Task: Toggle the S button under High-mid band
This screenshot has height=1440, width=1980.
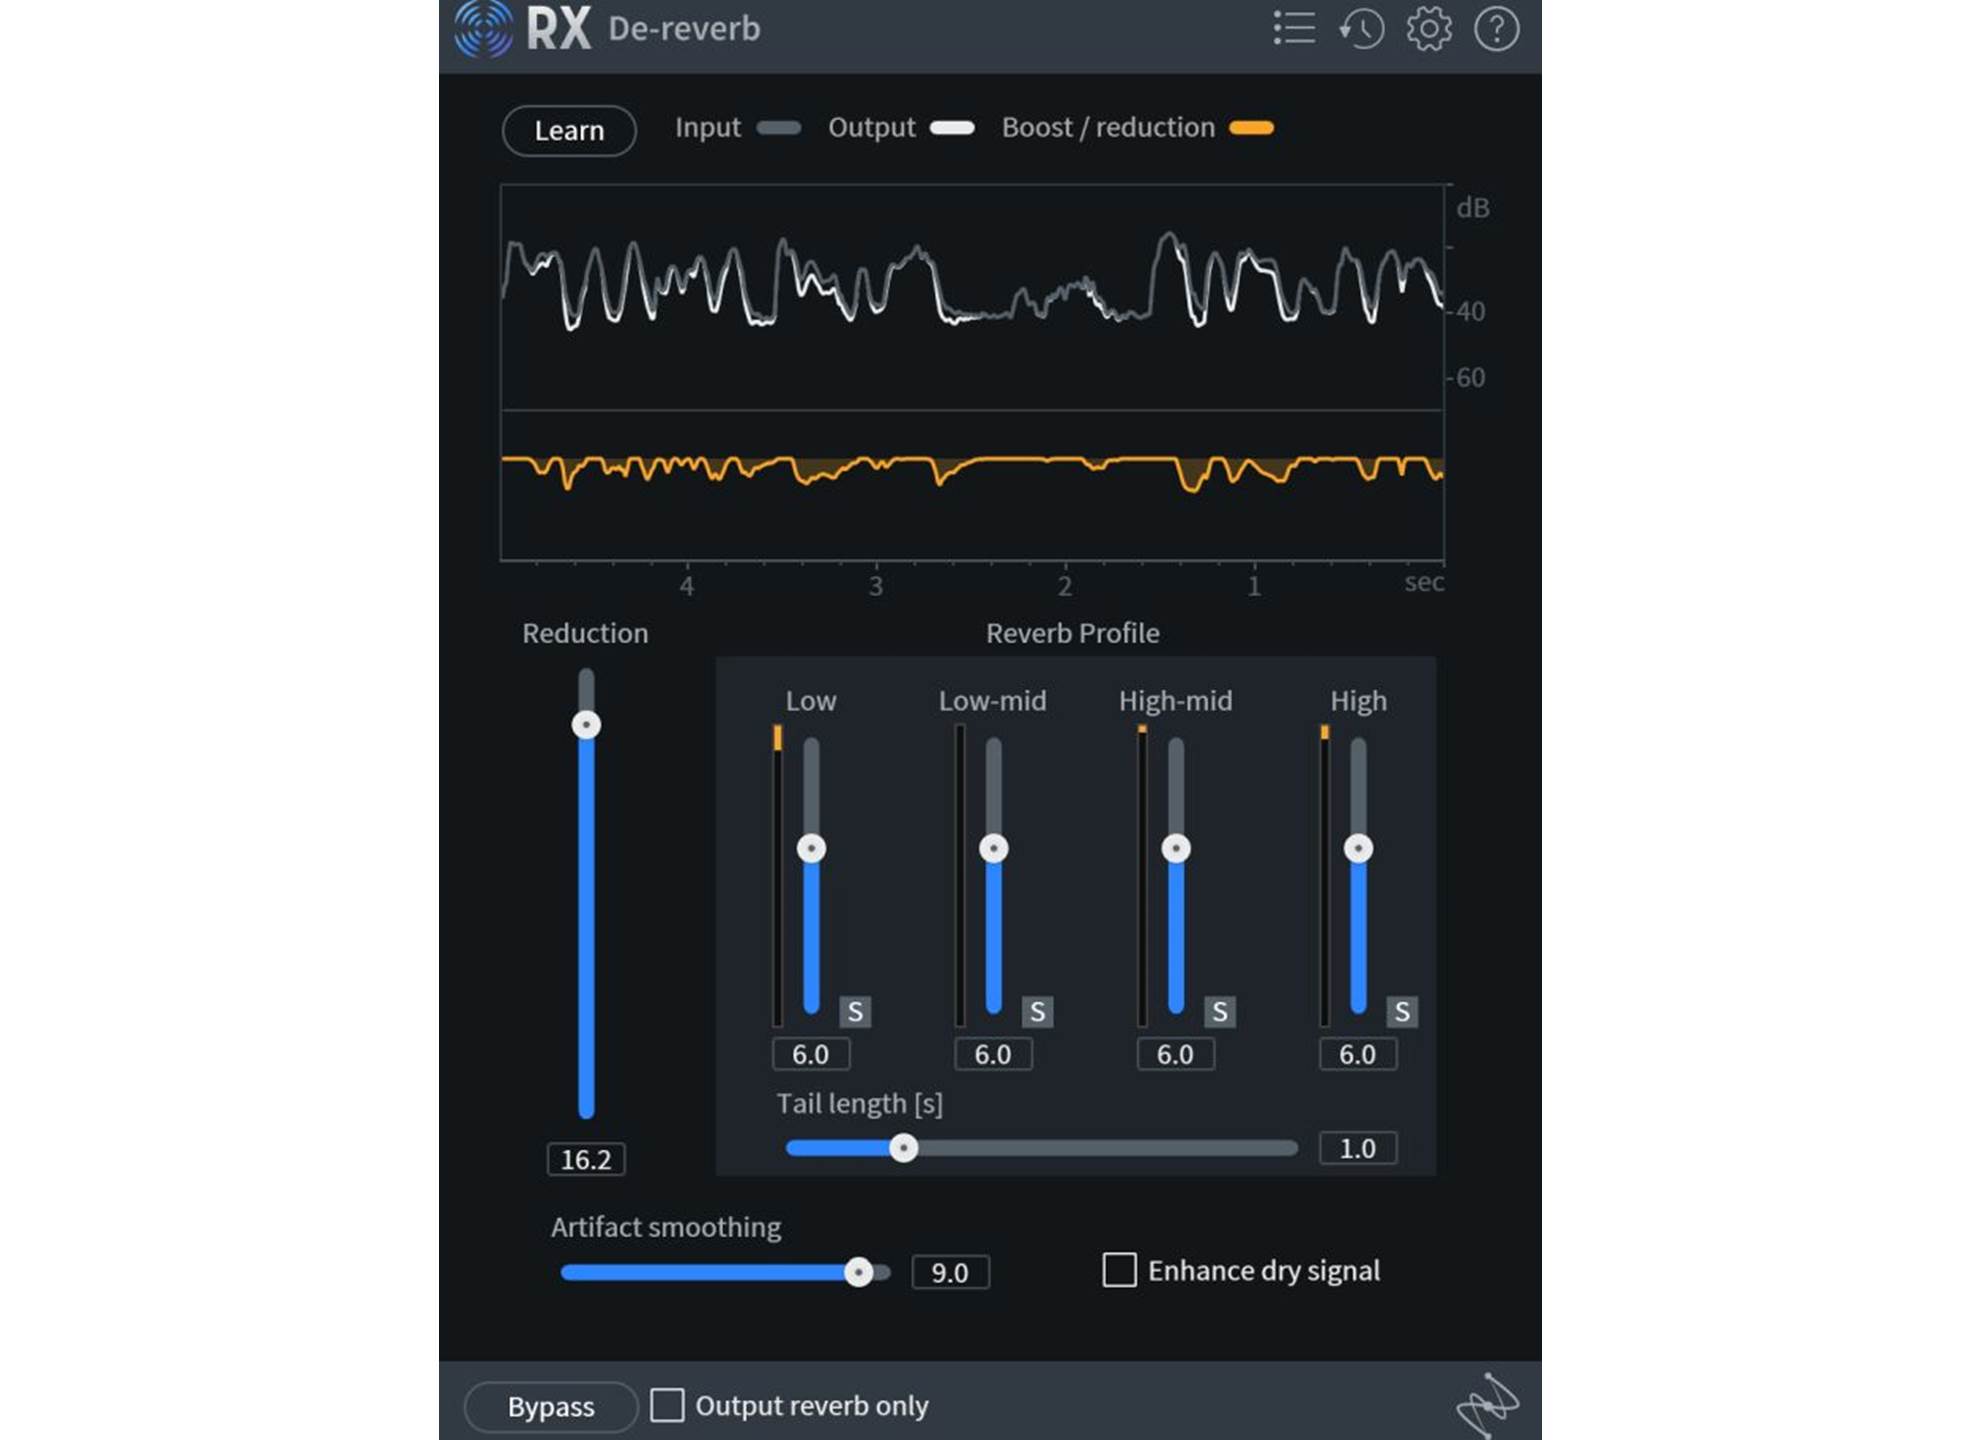Action: pos(1219,1008)
